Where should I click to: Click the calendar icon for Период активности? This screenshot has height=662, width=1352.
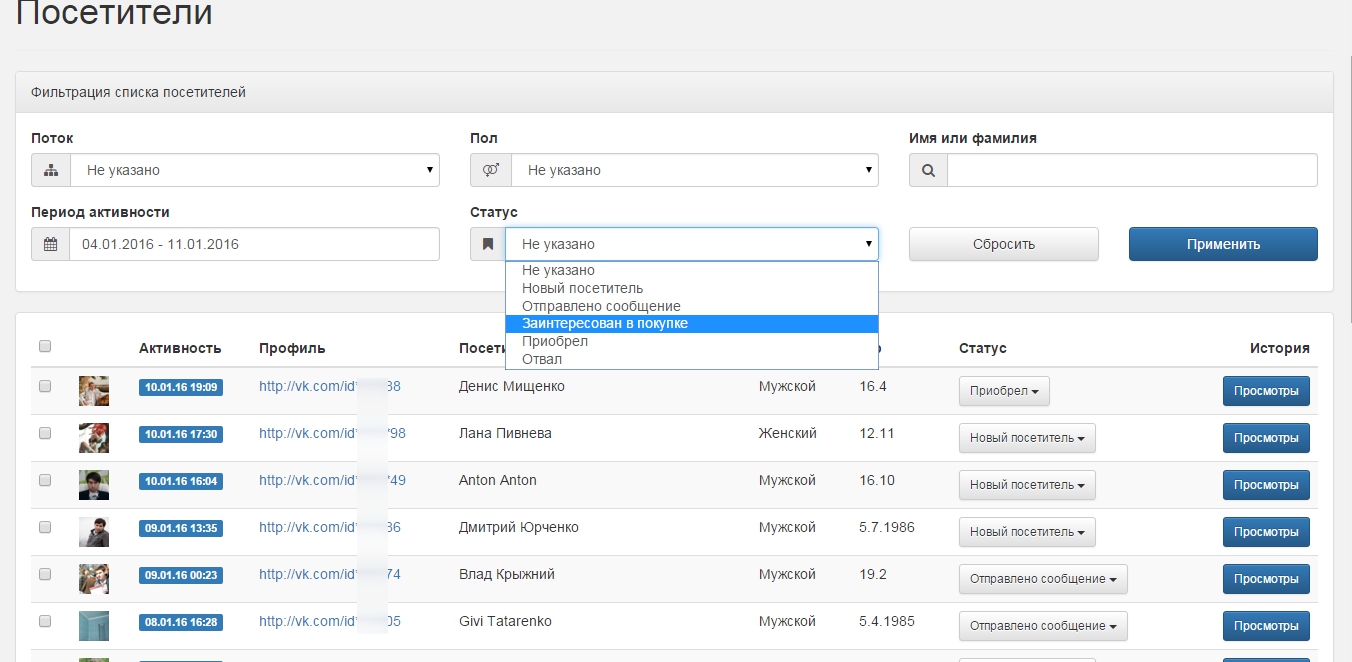[51, 244]
